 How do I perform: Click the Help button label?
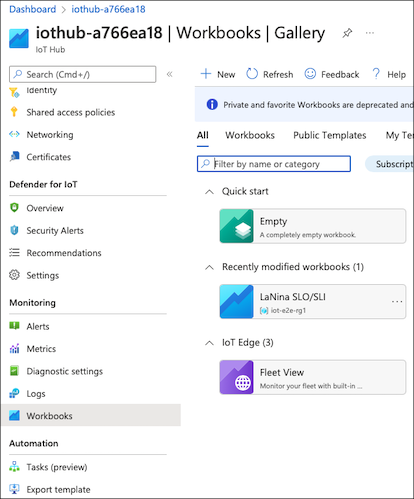[396, 74]
